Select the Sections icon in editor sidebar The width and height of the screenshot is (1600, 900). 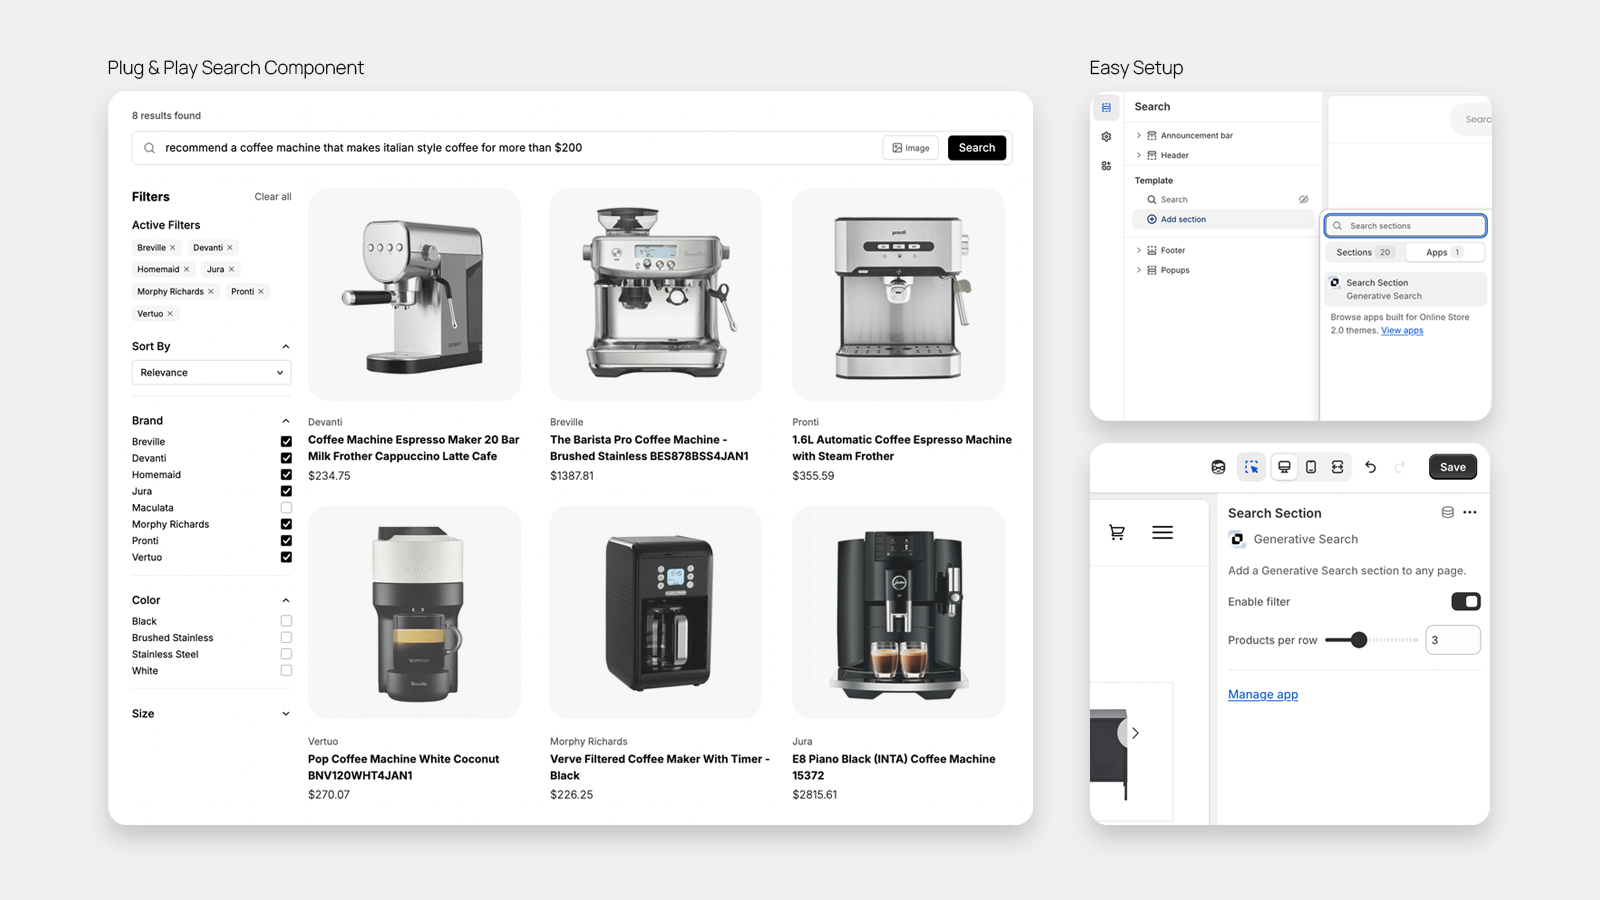tap(1106, 107)
